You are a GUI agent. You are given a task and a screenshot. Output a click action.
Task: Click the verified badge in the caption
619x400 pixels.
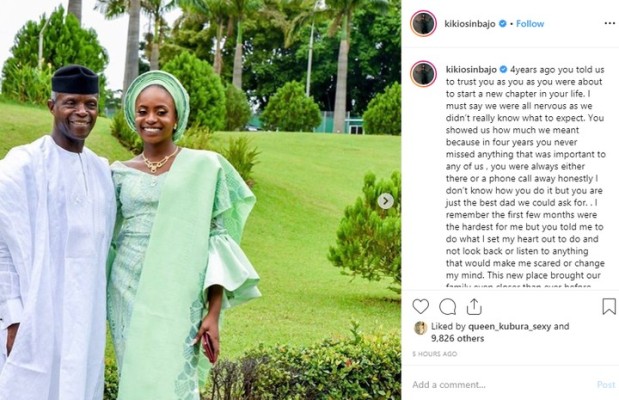503,69
